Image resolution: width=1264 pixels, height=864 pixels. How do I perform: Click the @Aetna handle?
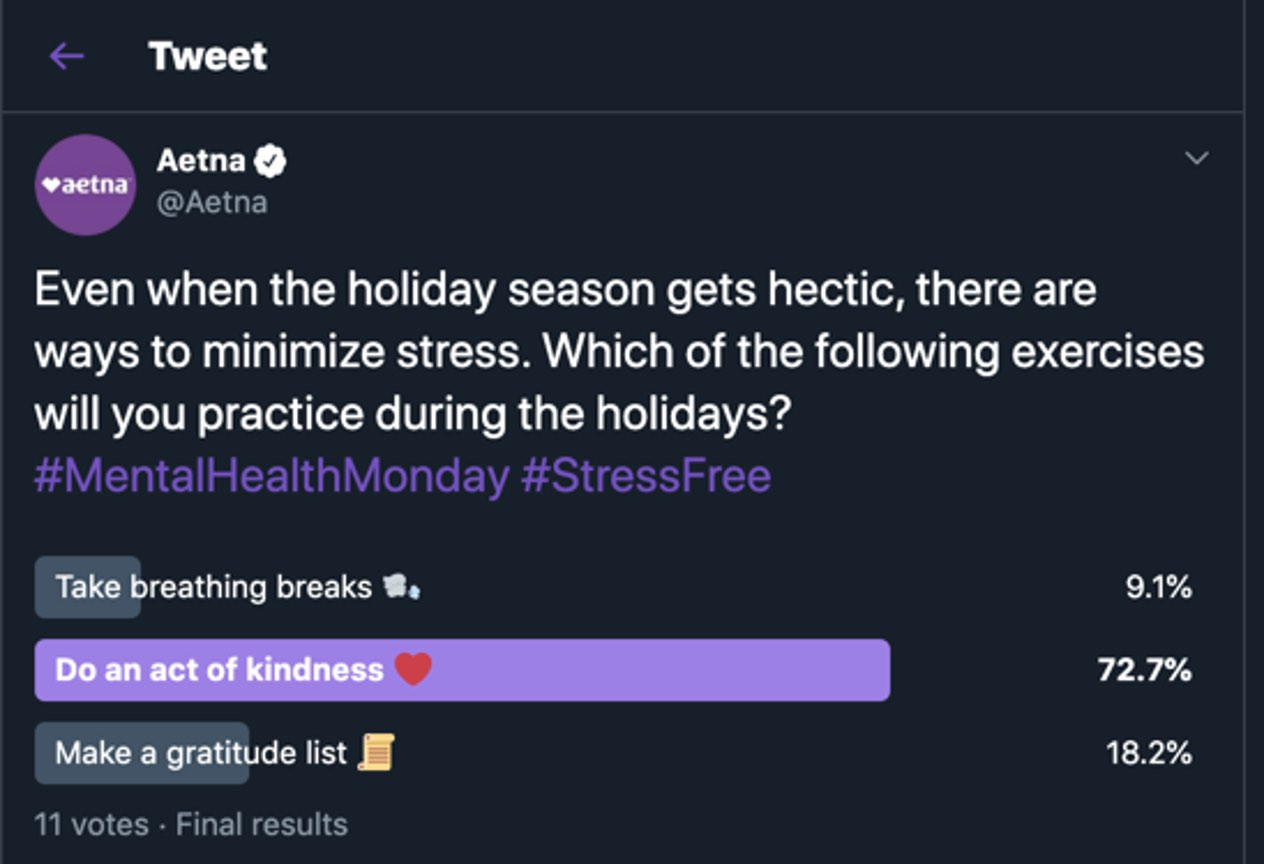click(x=212, y=202)
